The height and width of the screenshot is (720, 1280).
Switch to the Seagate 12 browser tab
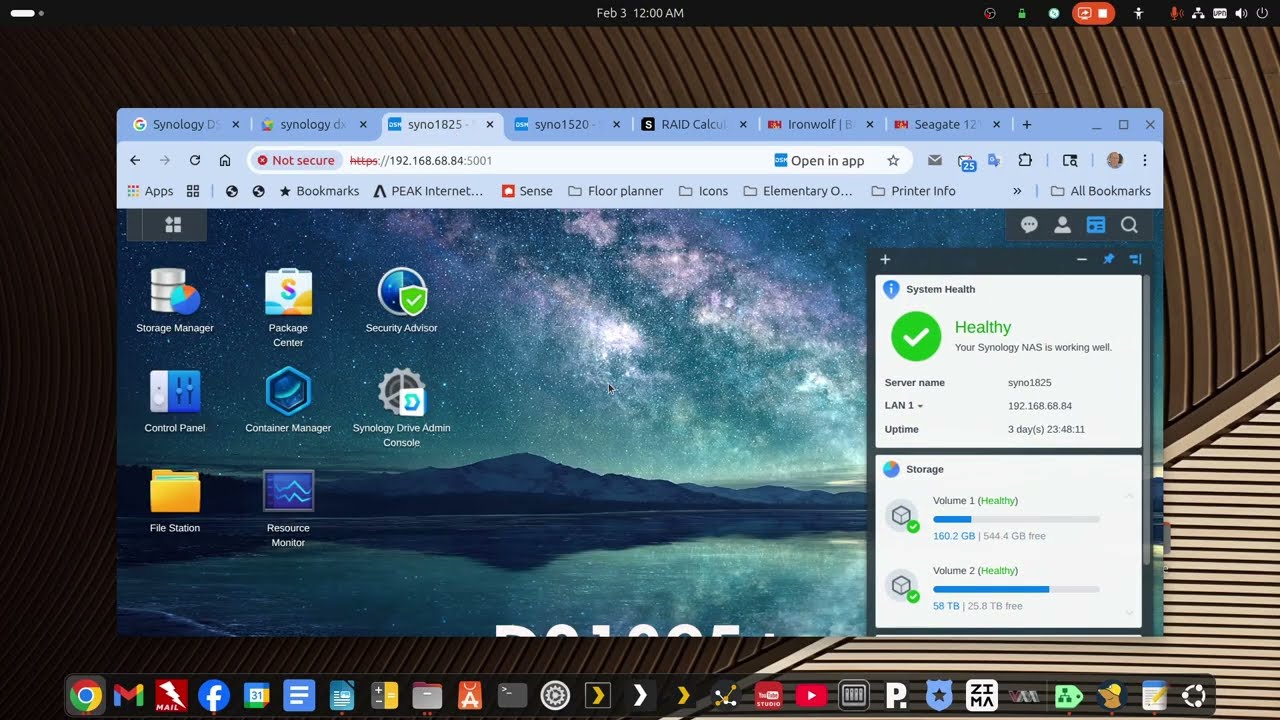[x=945, y=125]
